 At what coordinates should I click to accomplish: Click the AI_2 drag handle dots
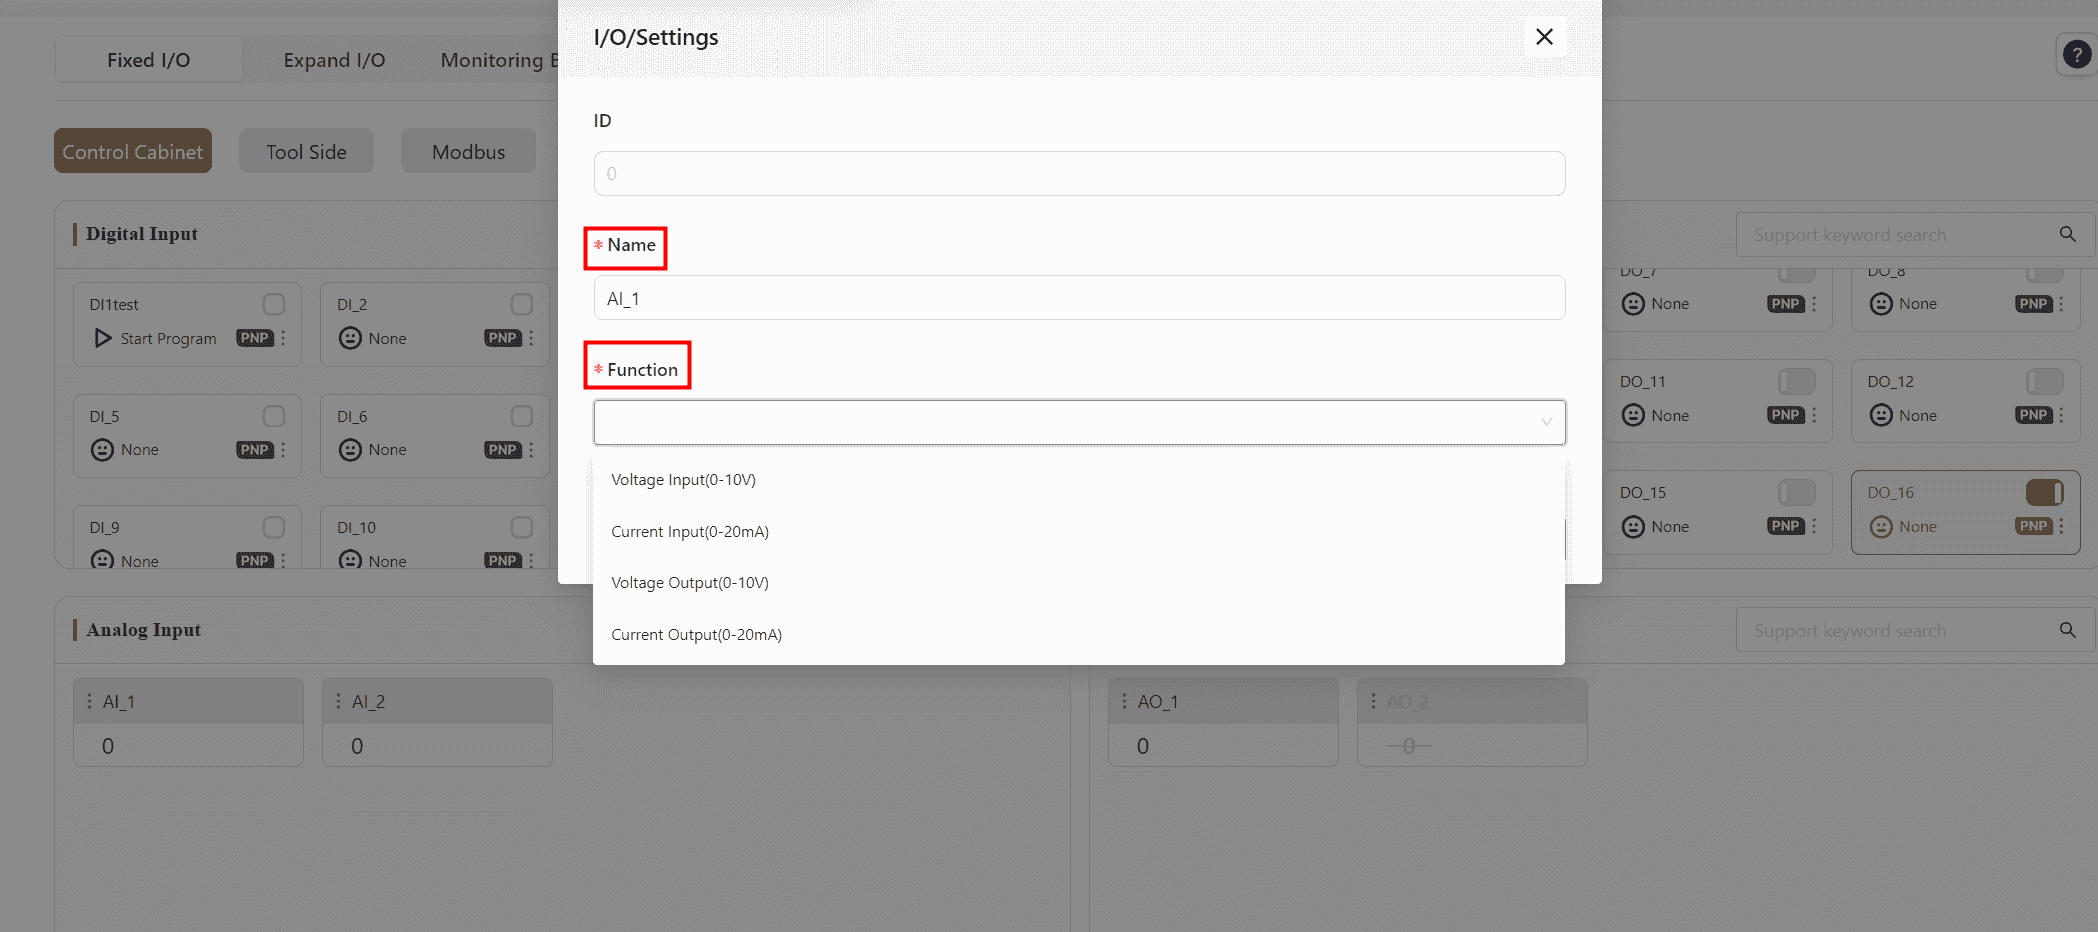tap(338, 701)
